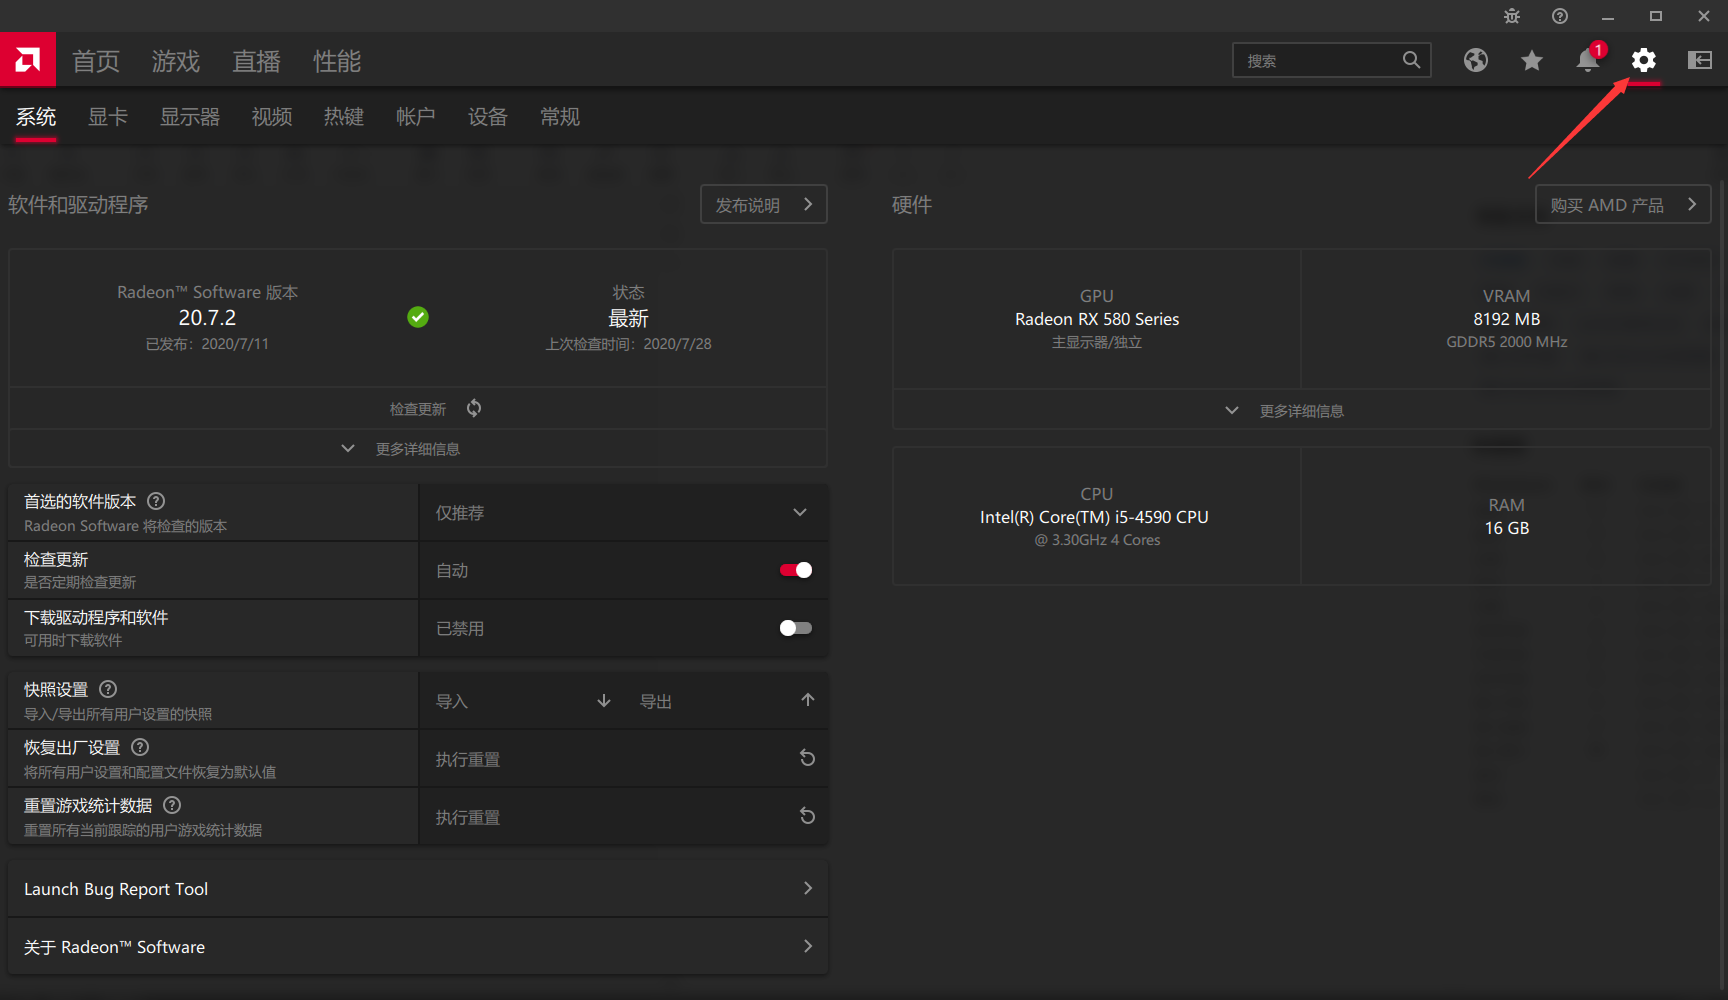
Task: Click the bug report icon in title bar
Action: tap(1510, 16)
